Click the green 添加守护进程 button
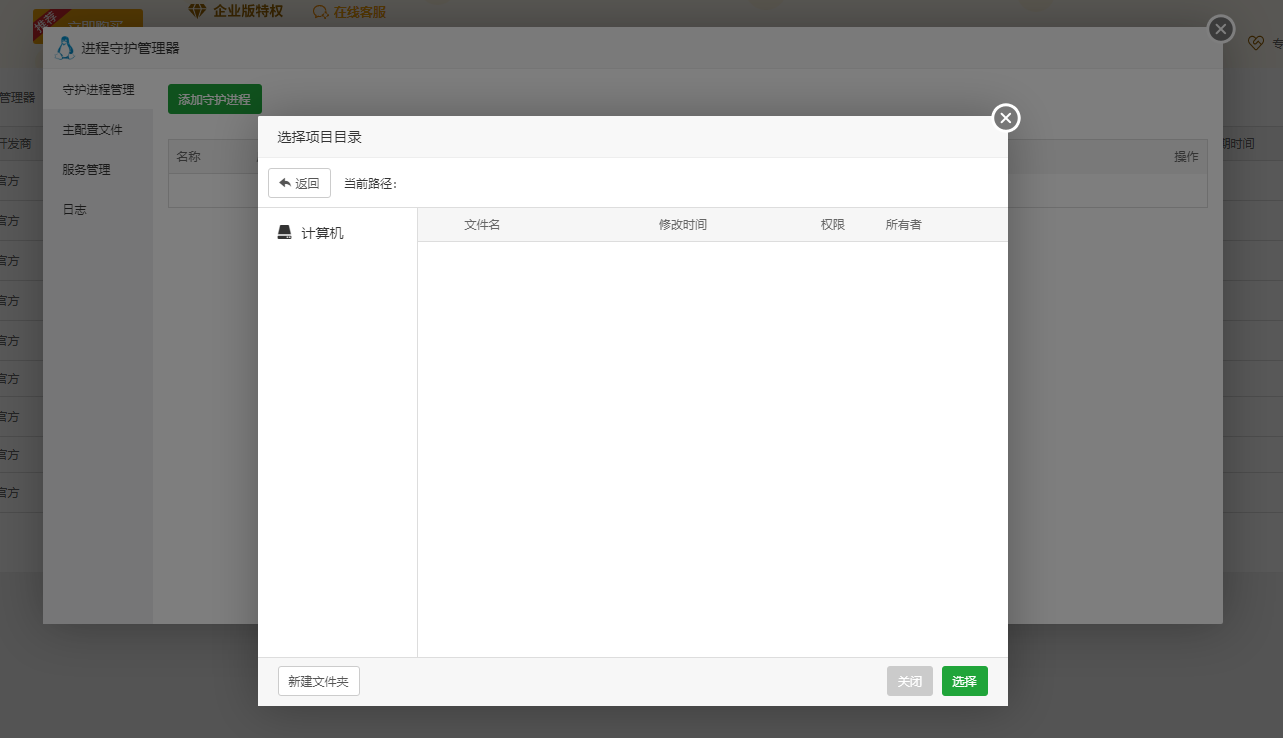Screen dimensions: 1283x738 click(x=214, y=98)
